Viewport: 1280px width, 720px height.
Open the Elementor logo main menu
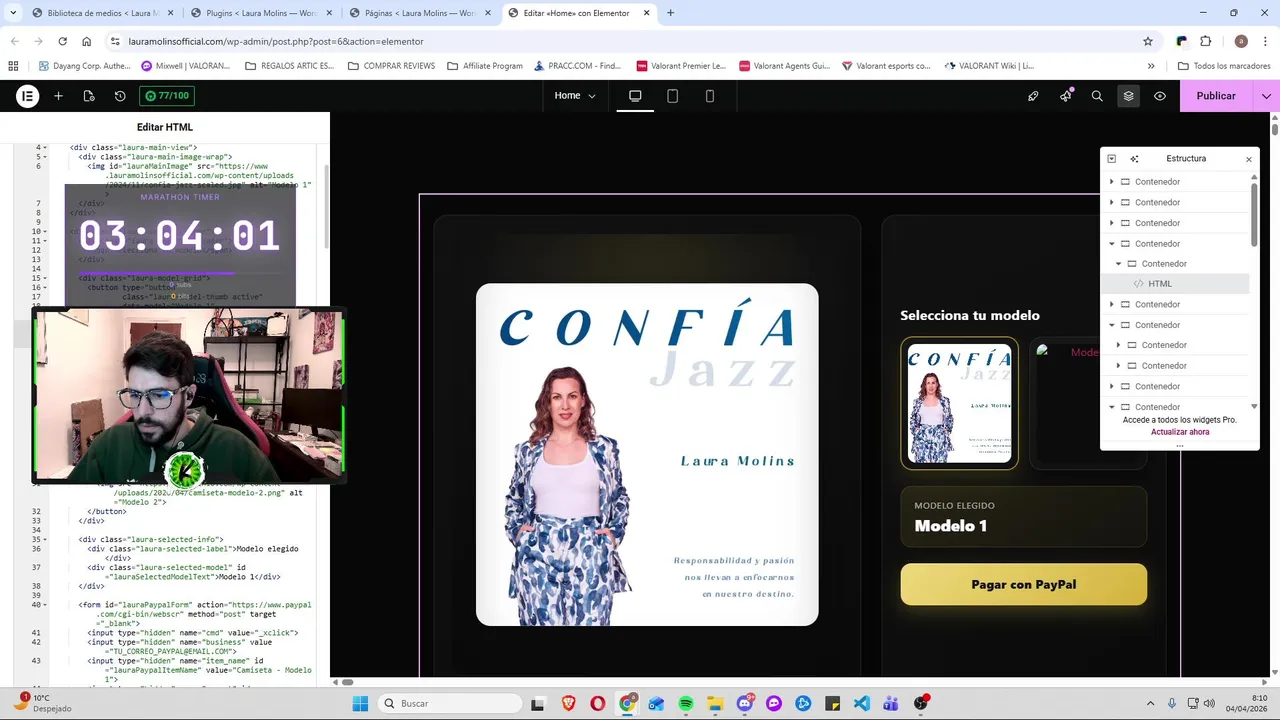pyautogui.click(x=27, y=96)
